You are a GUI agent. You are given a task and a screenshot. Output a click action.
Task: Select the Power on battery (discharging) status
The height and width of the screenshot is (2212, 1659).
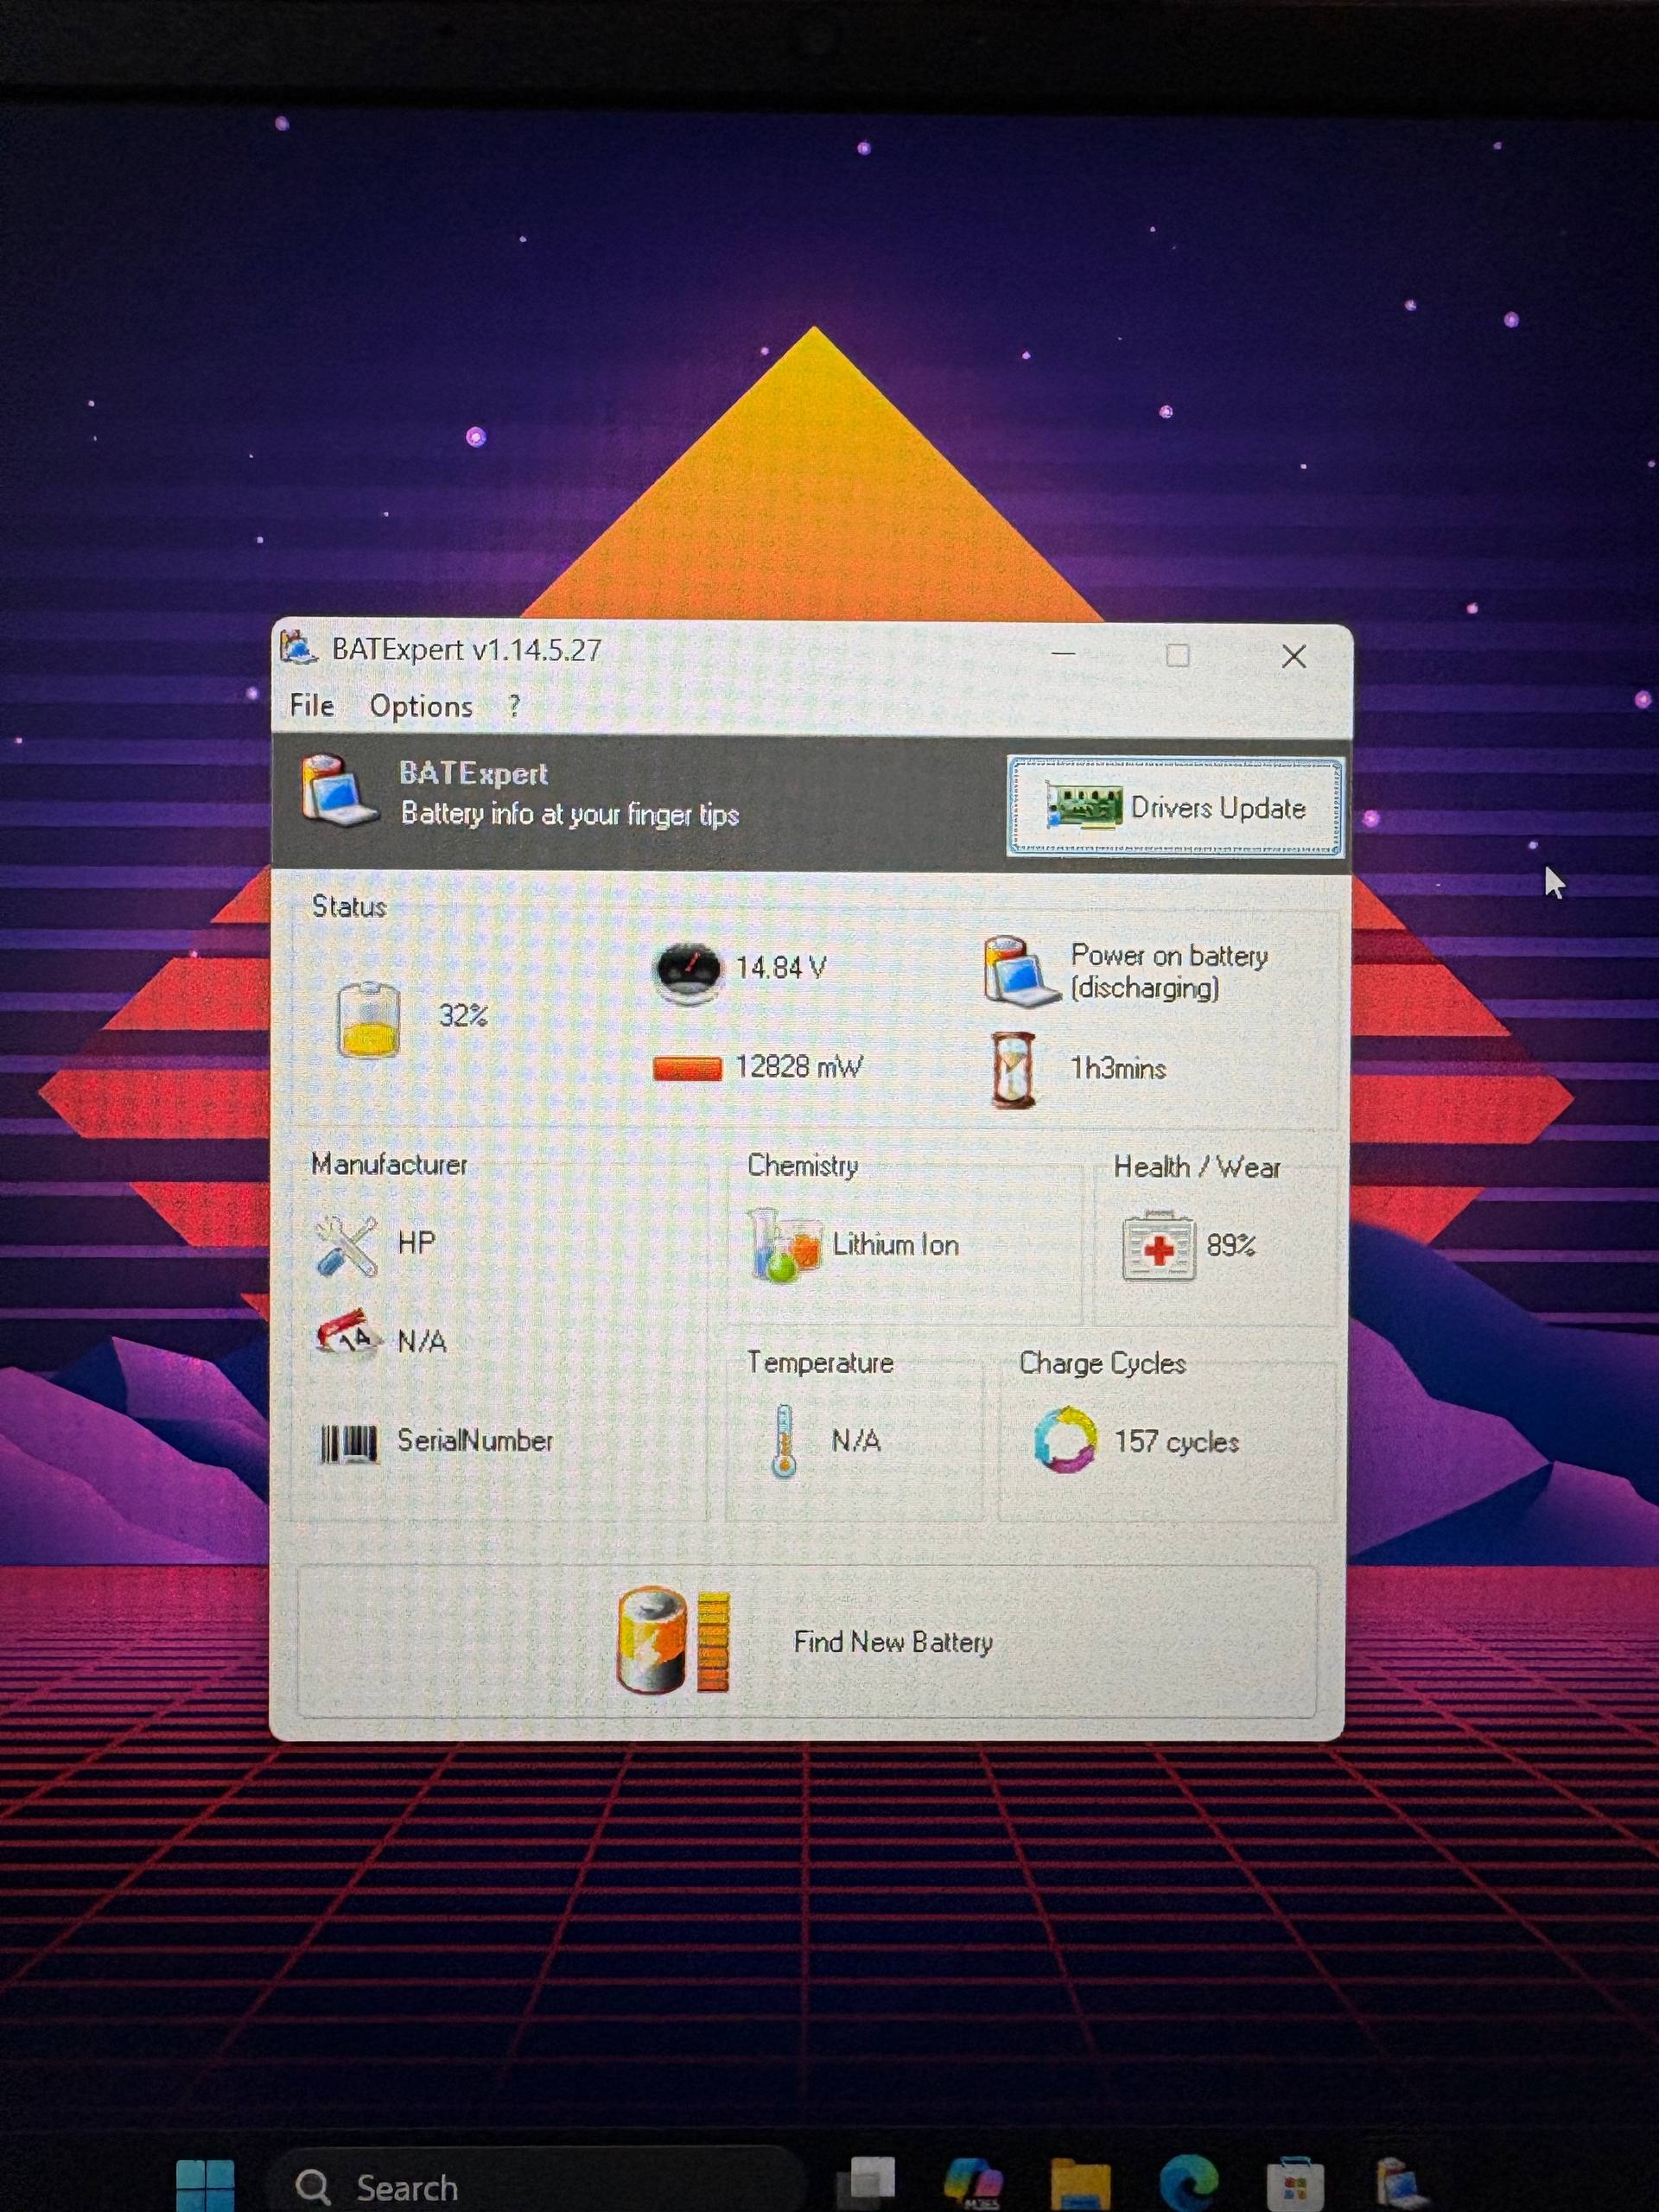pyautogui.click(x=1169, y=972)
